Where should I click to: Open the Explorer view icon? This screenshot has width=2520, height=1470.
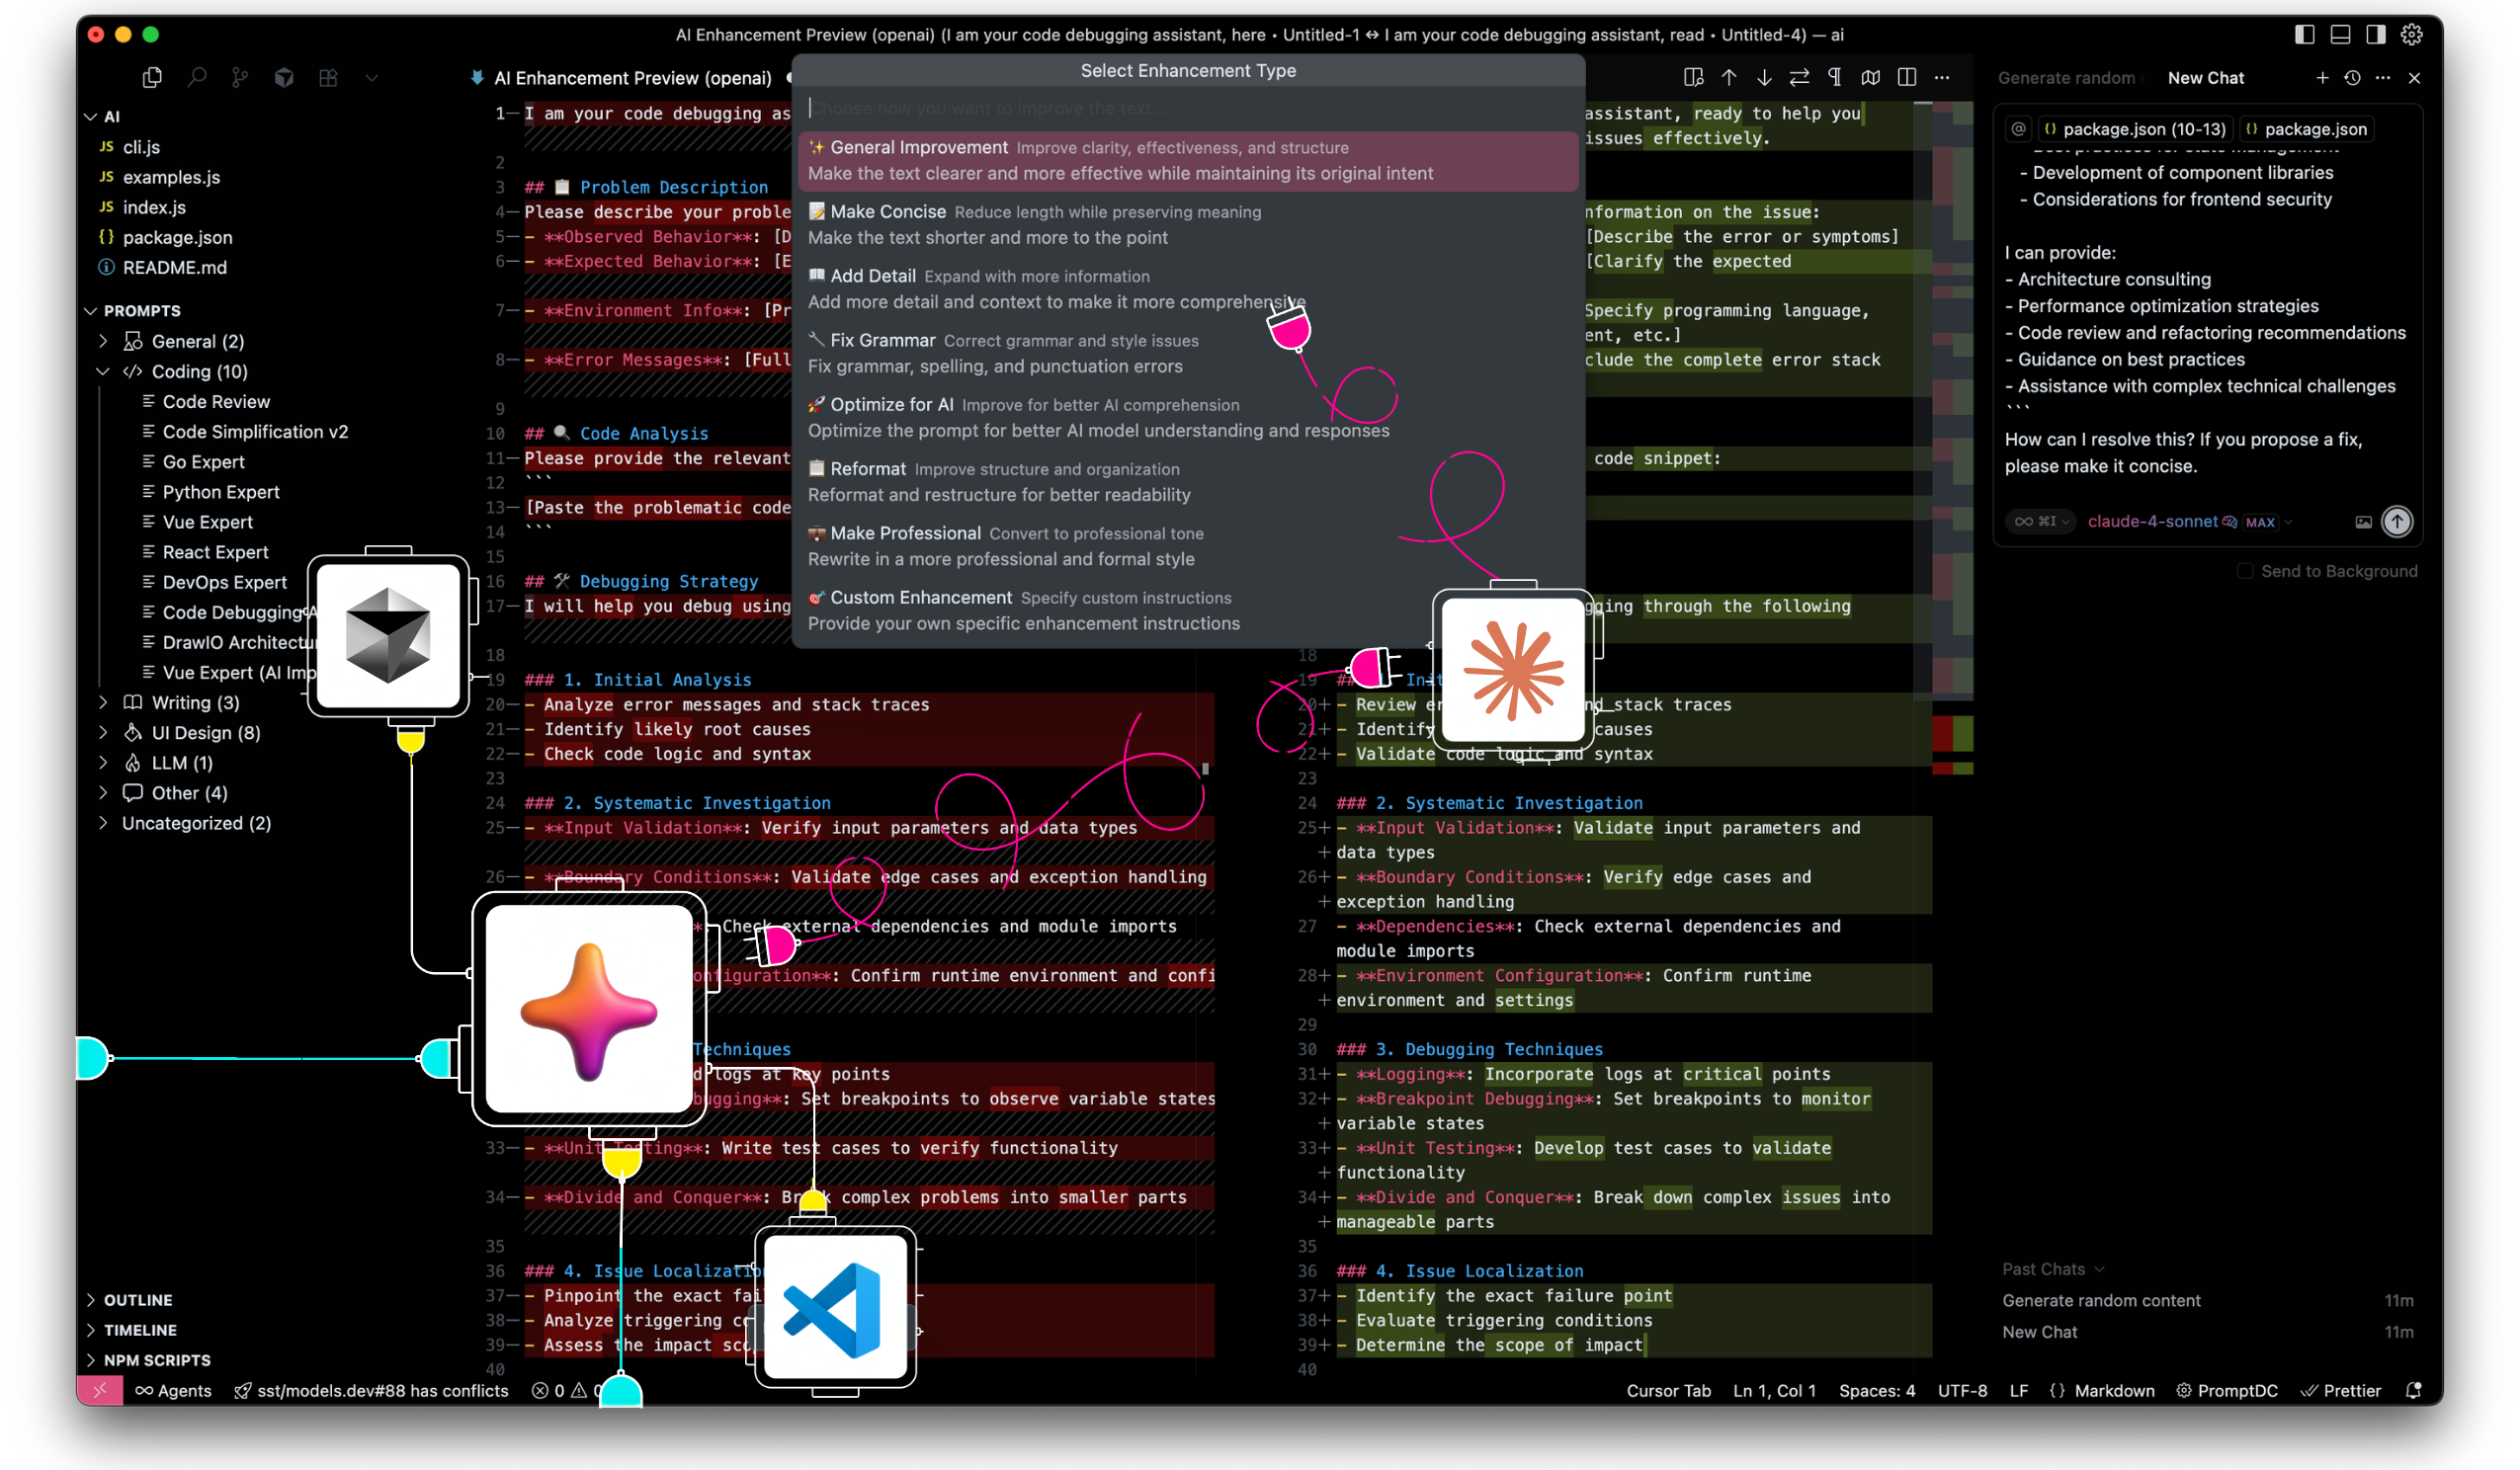click(x=152, y=77)
